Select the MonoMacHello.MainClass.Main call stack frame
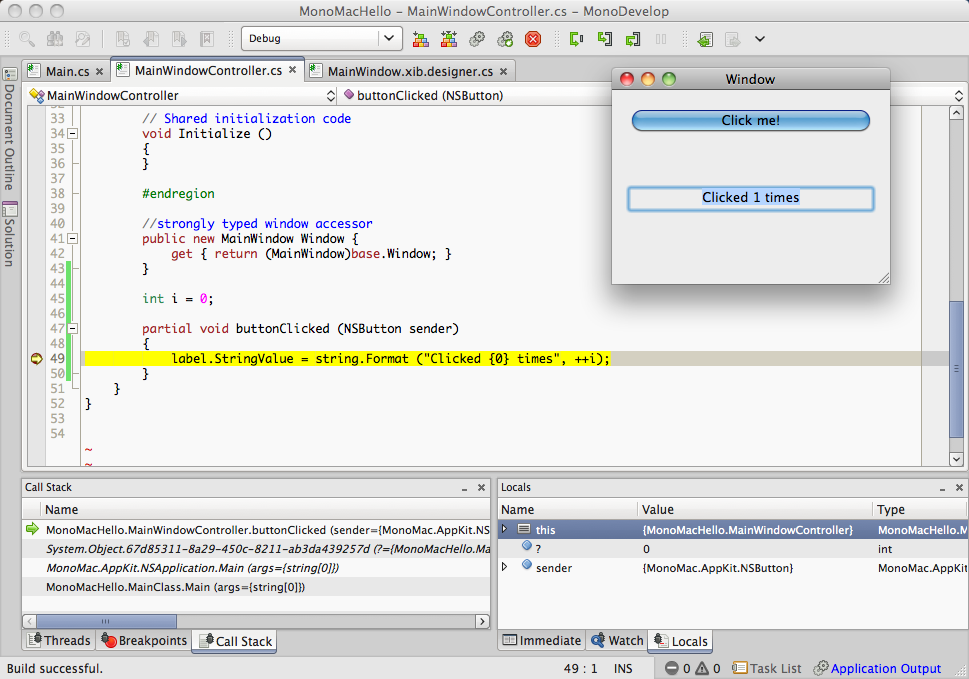The height and width of the screenshot is (679, 969). 256,587
